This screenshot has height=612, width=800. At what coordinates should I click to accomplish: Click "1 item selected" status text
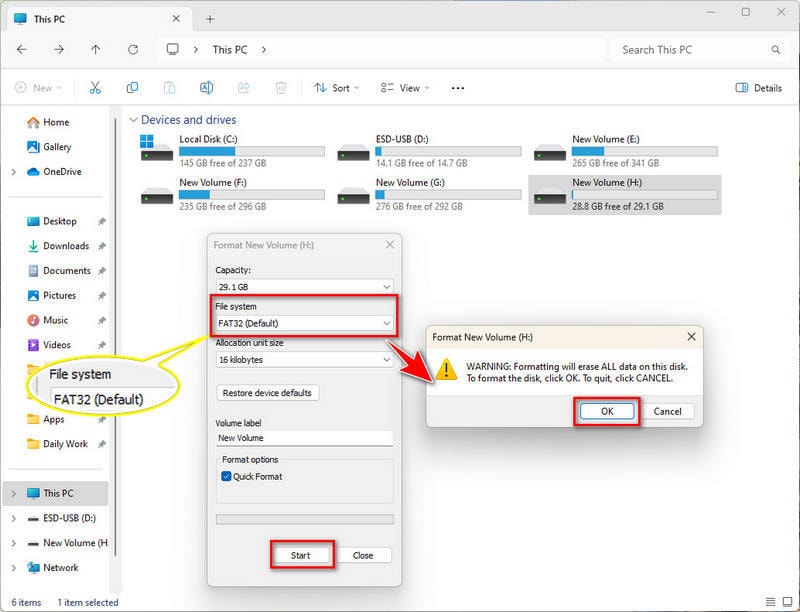click(88, 602)
